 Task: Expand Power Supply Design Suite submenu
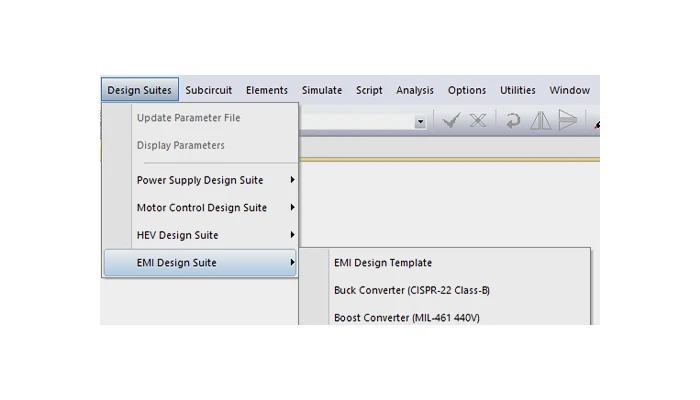pyautogui.click(x=201, y=180)
